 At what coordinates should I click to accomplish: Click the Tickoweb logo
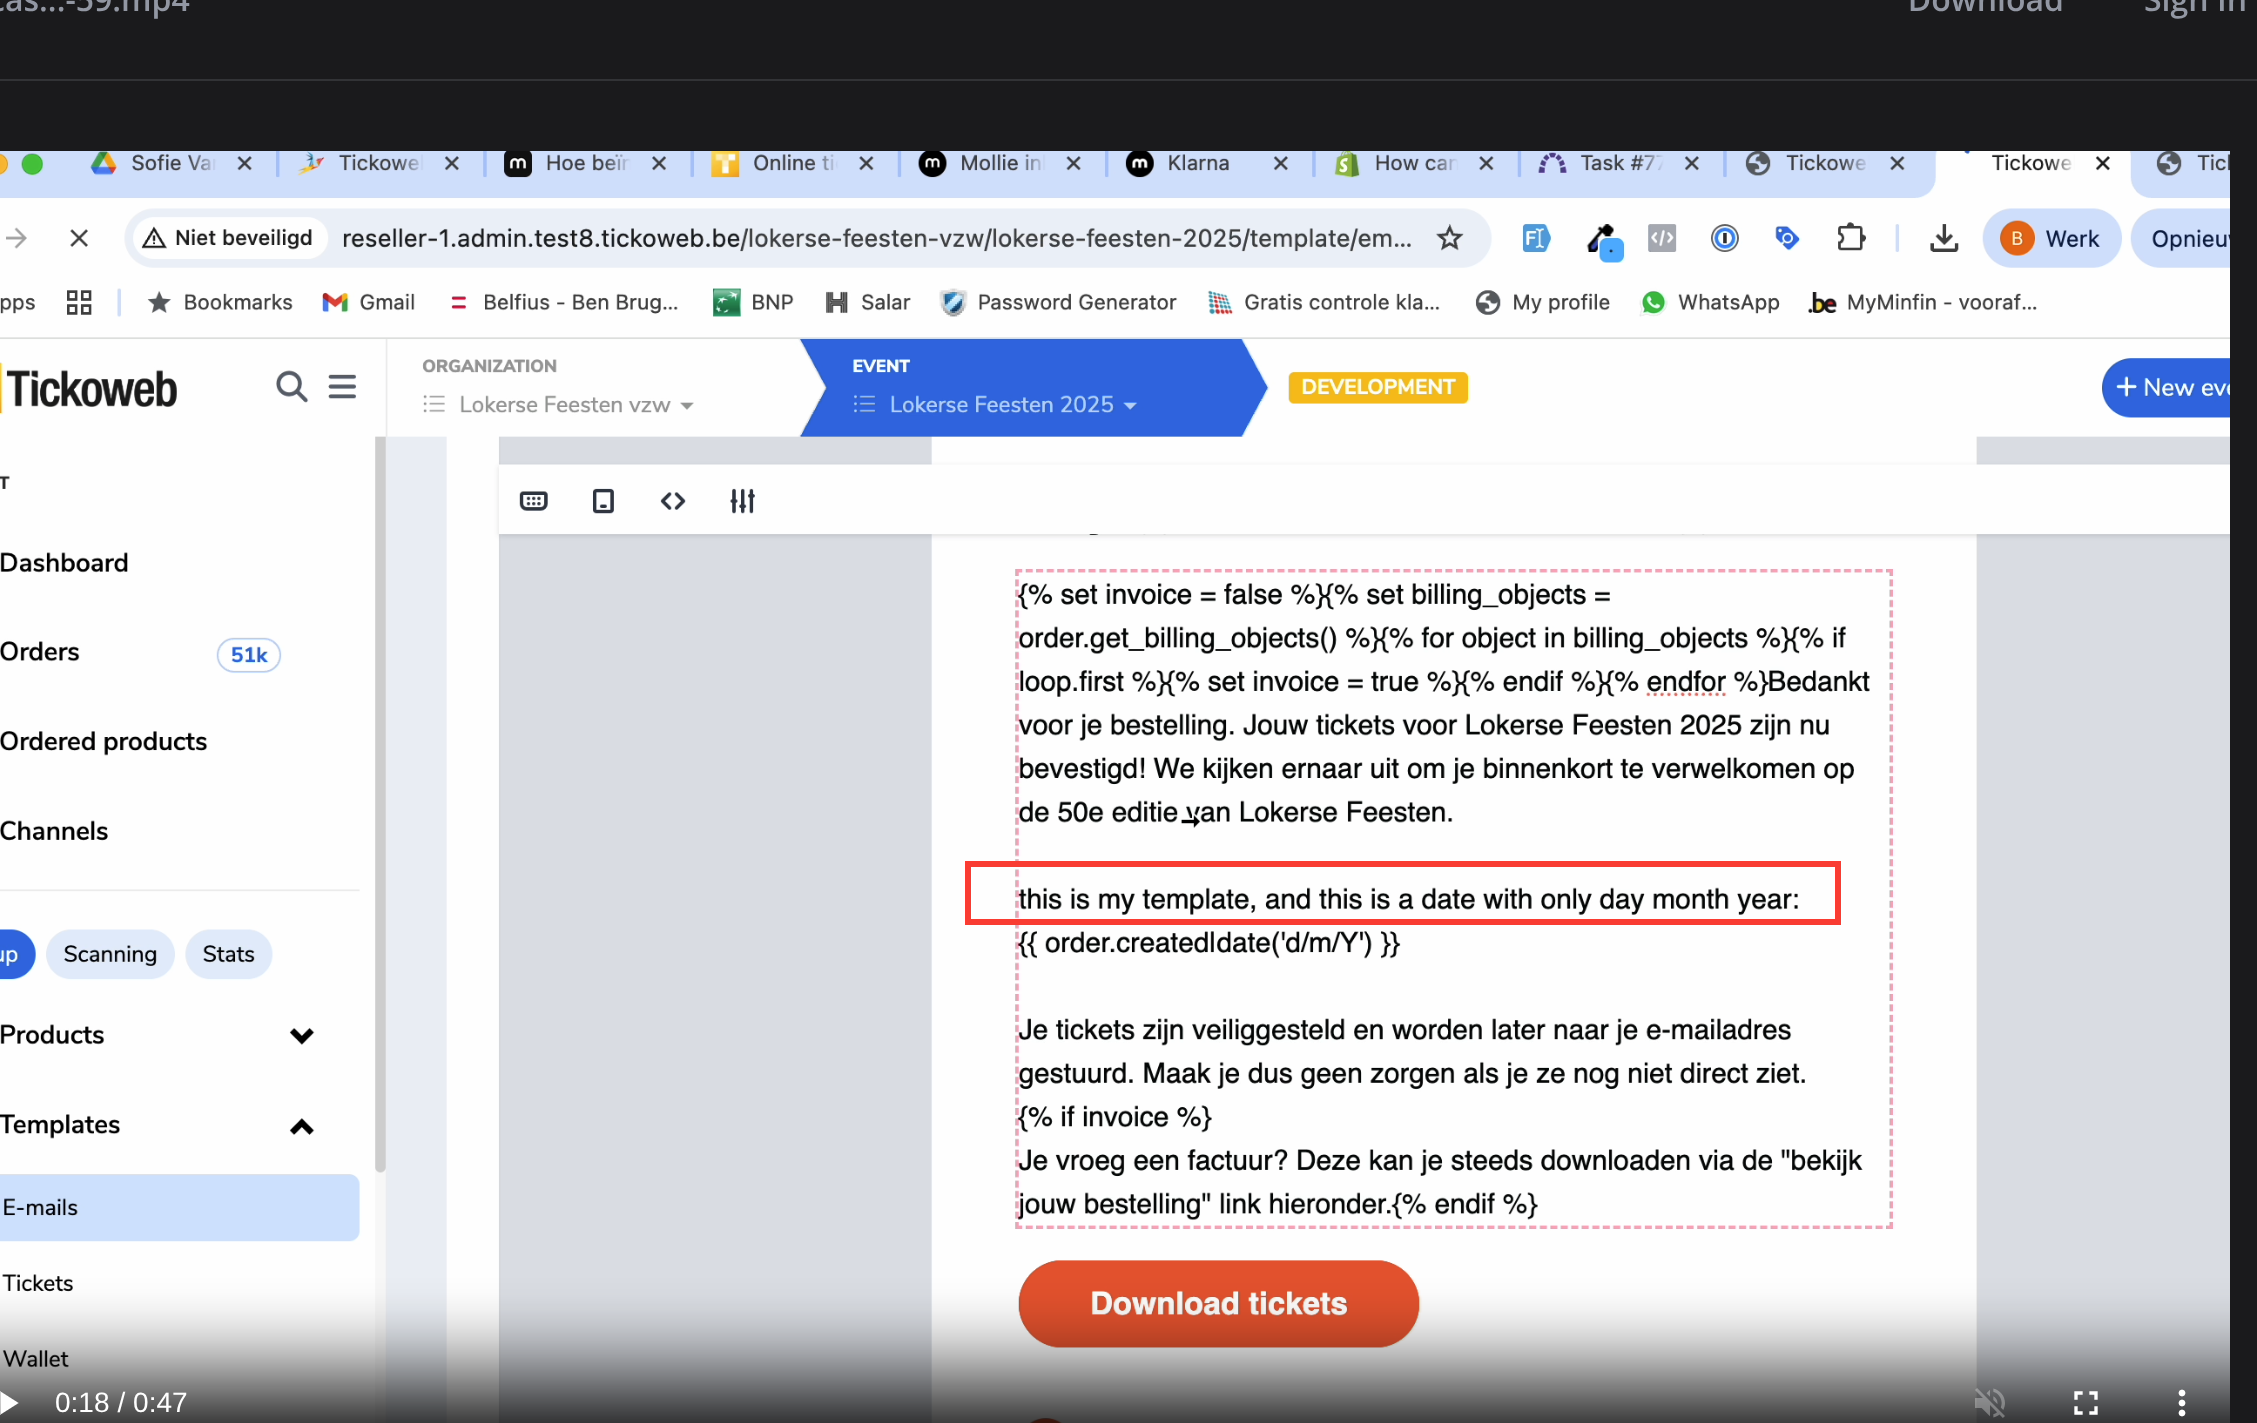click(x=90, y=389)
